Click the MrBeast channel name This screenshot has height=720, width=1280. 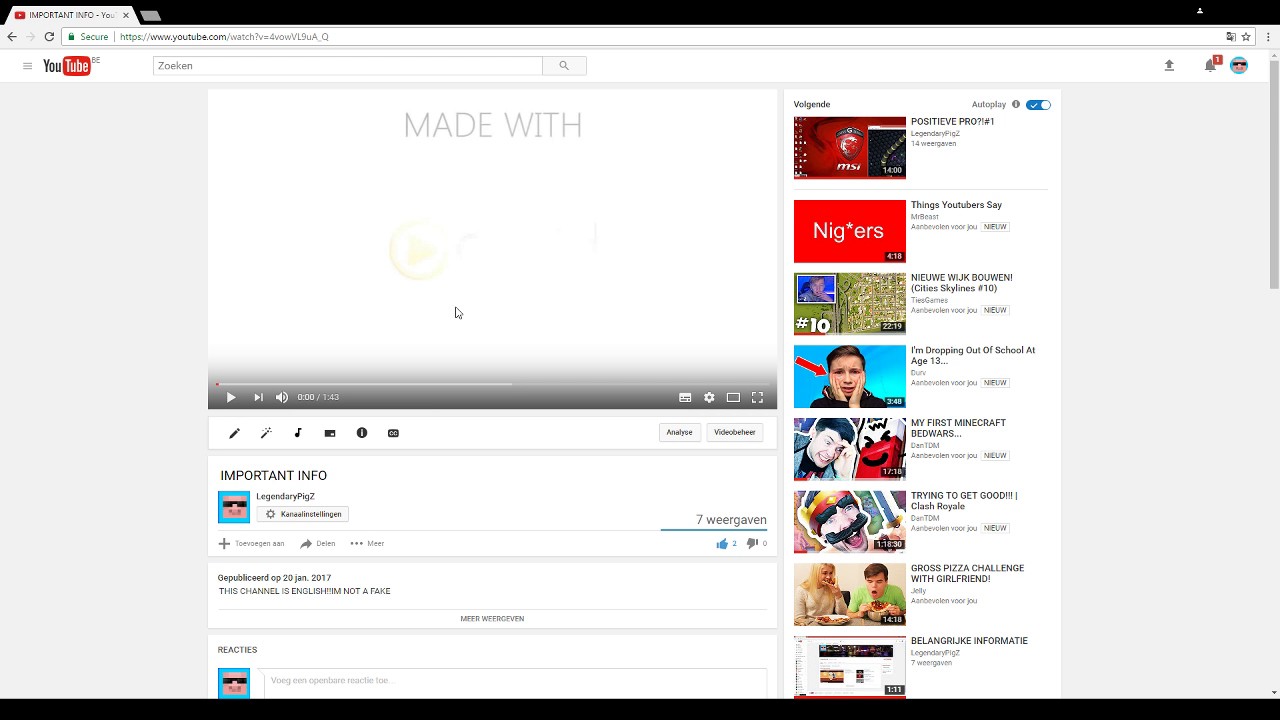pyautogui.click(x=925, y=217)
